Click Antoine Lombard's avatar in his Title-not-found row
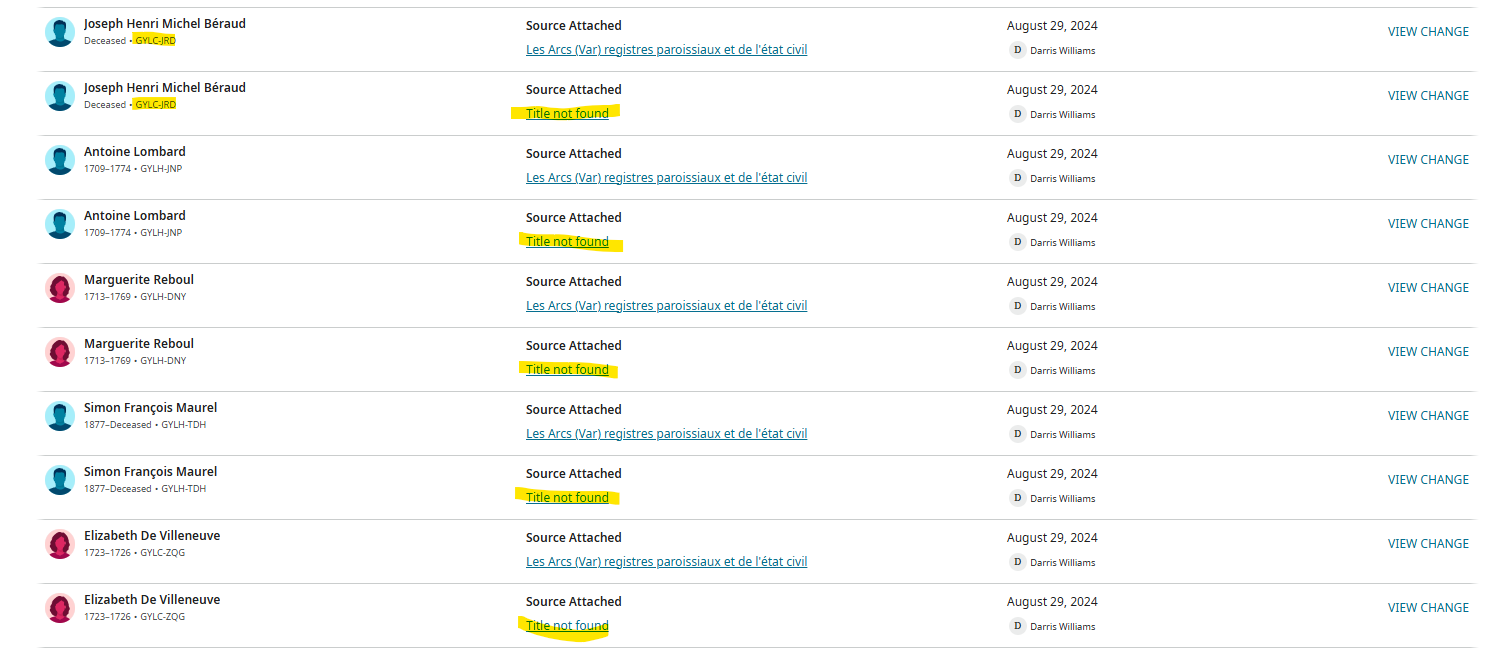 tap(60, 224)
